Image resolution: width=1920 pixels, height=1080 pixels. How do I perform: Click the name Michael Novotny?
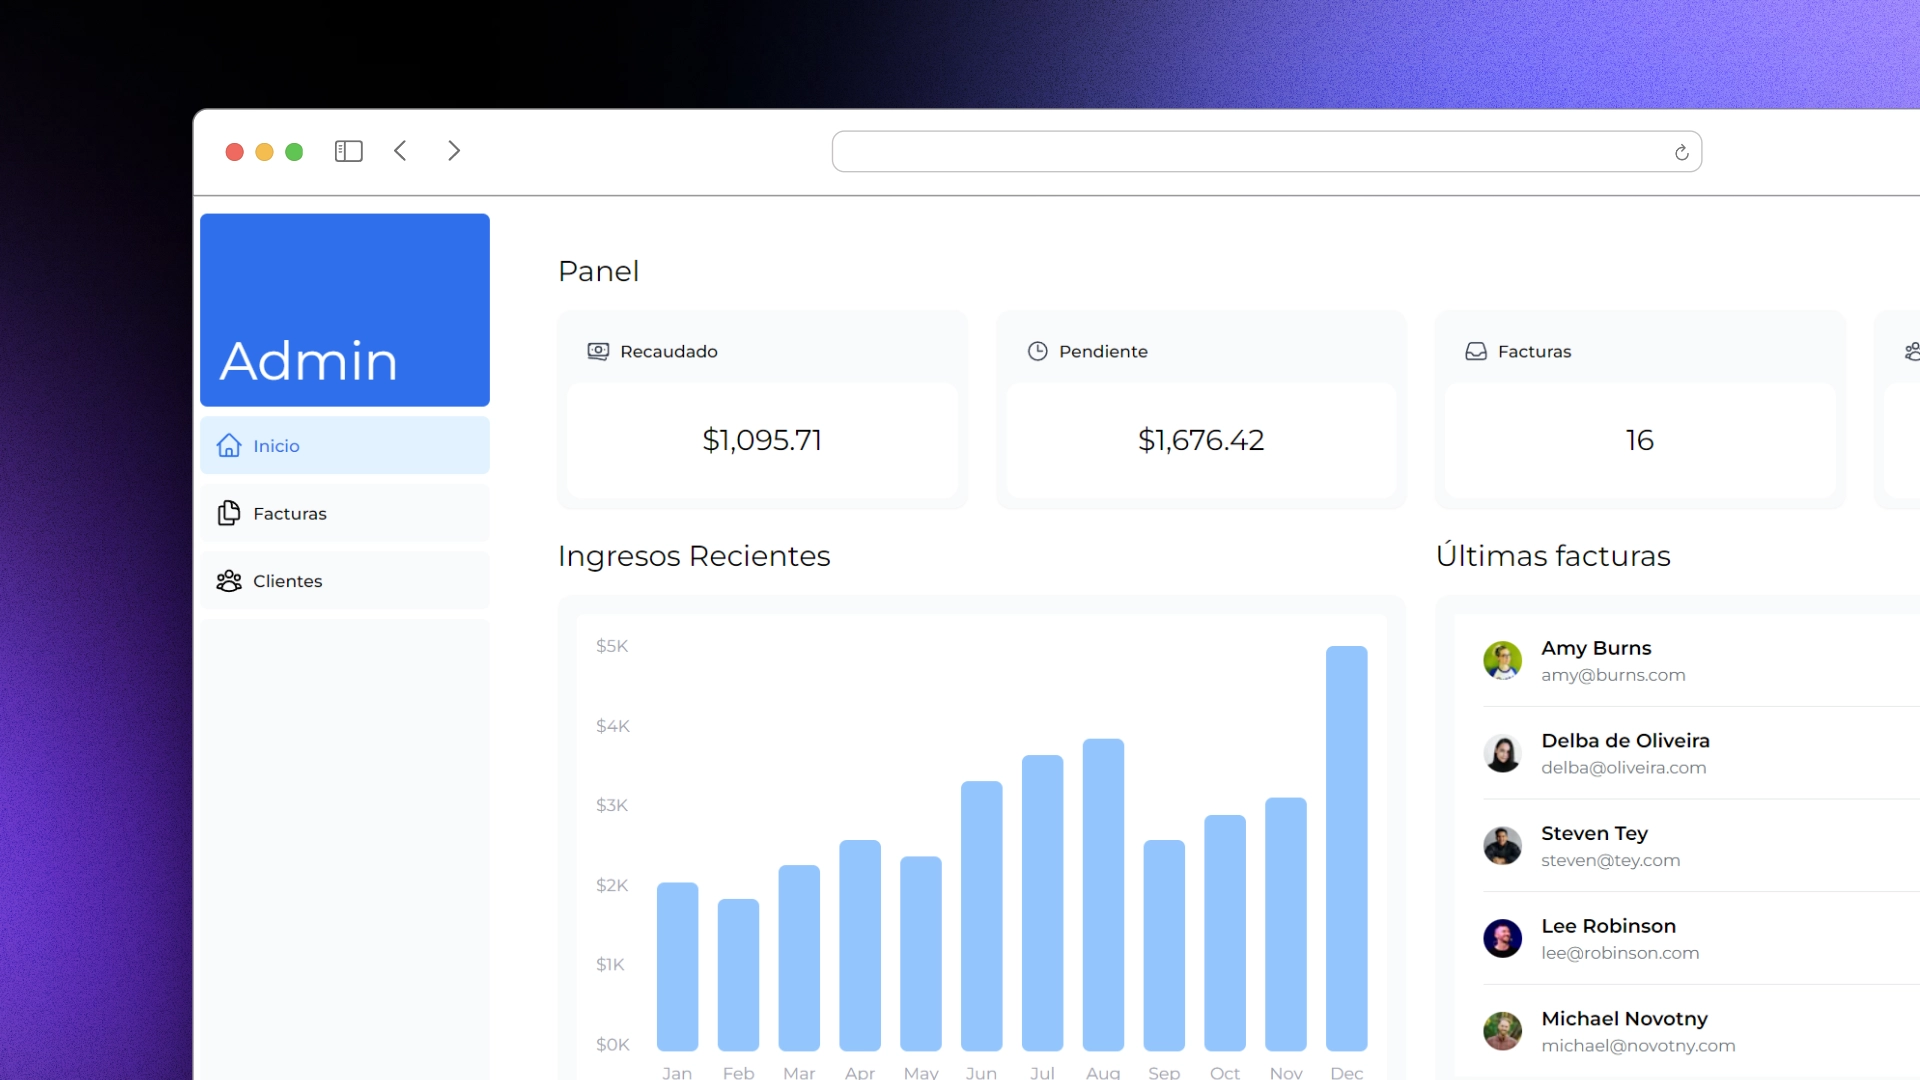coord(1624,1019)
